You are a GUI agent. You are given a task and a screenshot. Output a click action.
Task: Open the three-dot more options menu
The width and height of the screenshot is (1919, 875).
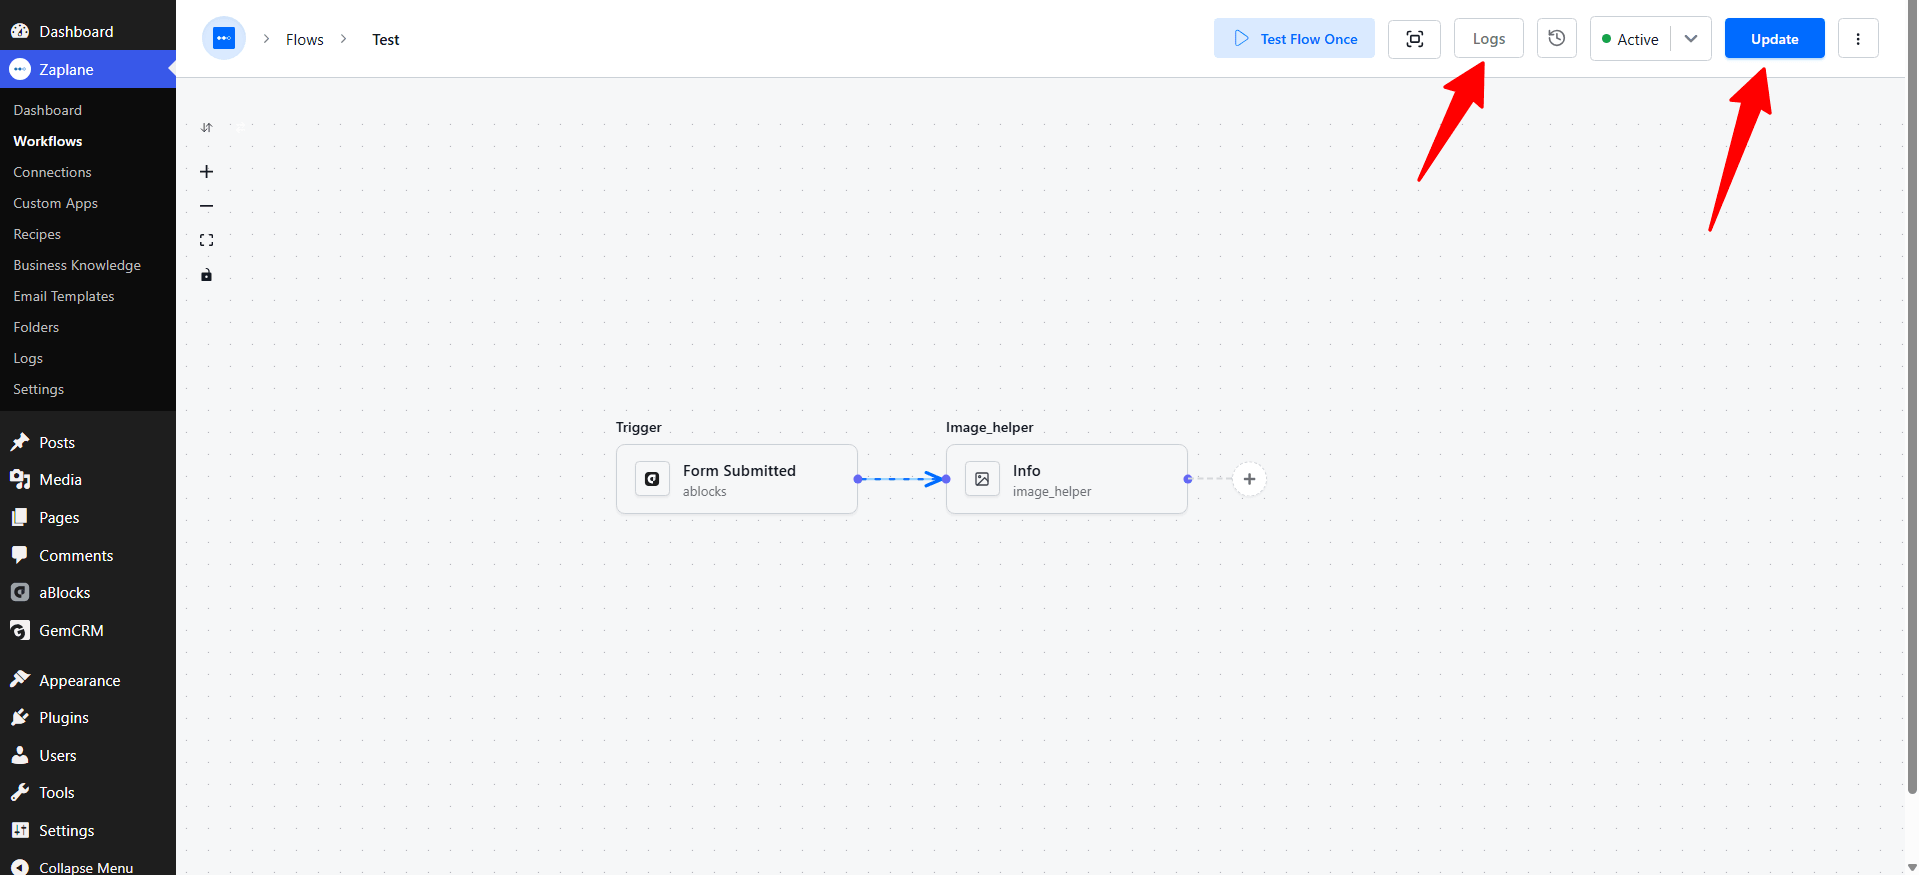point(1858,39)
